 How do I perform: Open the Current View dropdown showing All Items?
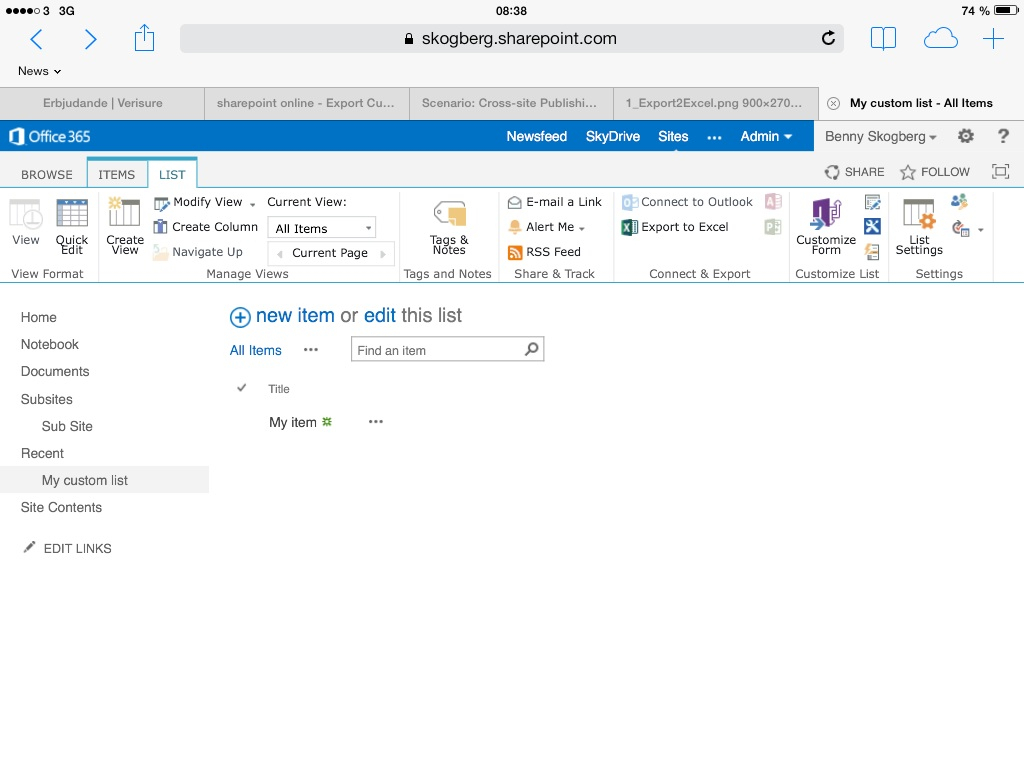(321, 227)
